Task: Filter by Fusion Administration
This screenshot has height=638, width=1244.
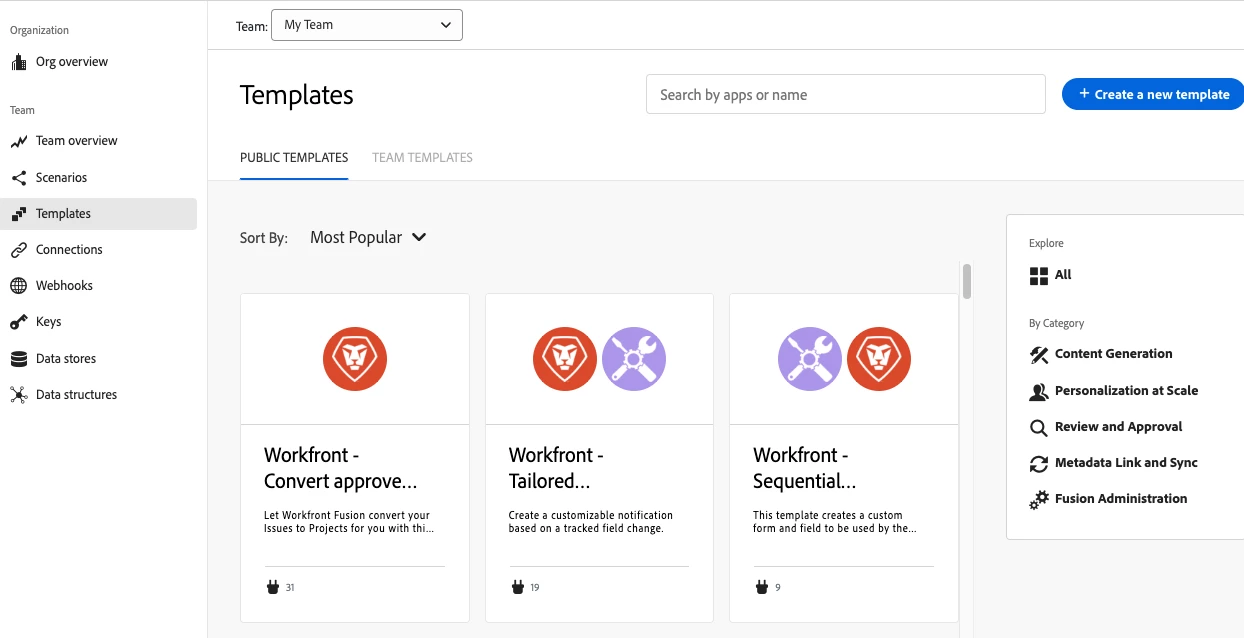Action: 1121,499
